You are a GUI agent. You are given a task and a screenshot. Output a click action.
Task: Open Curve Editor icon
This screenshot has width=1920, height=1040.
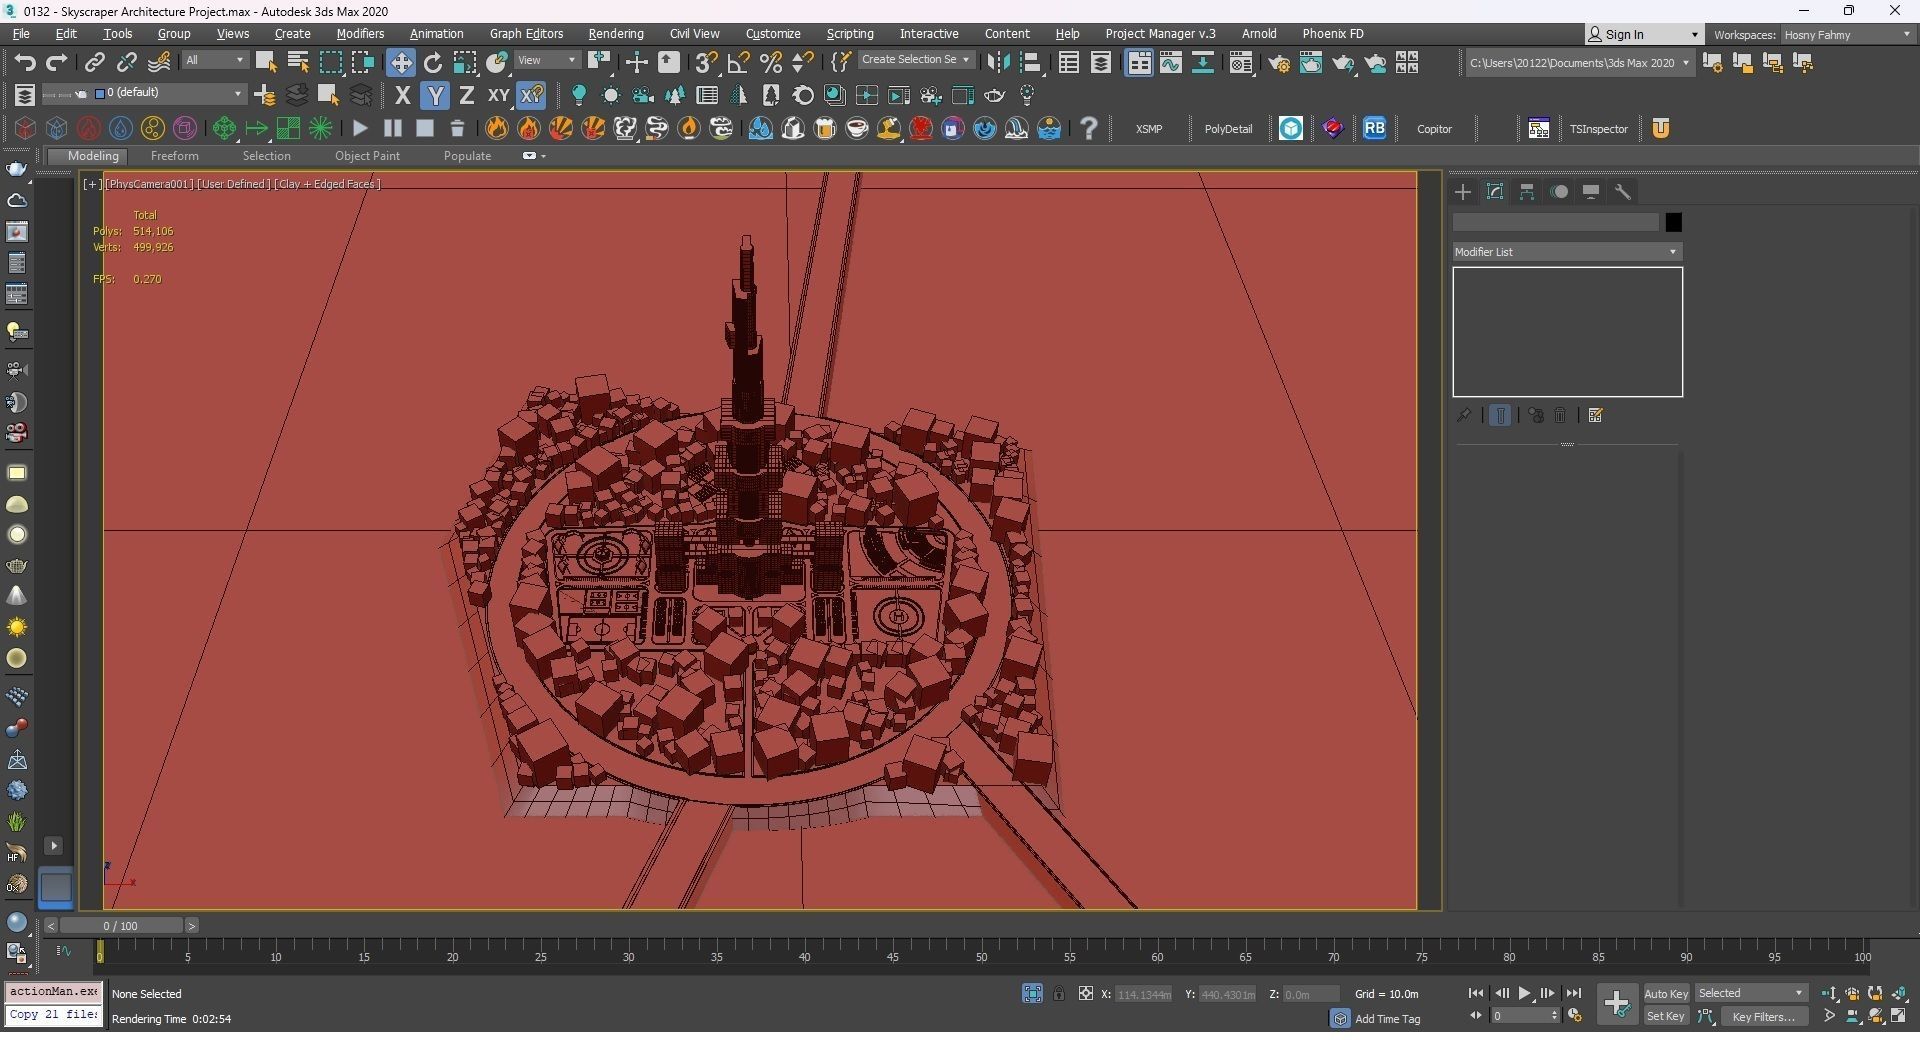[1171, 63]
